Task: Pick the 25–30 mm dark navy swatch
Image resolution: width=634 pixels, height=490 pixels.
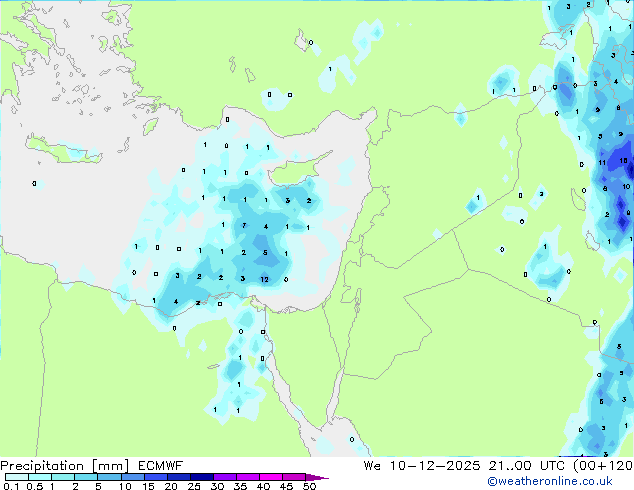Action: point(202,477)
